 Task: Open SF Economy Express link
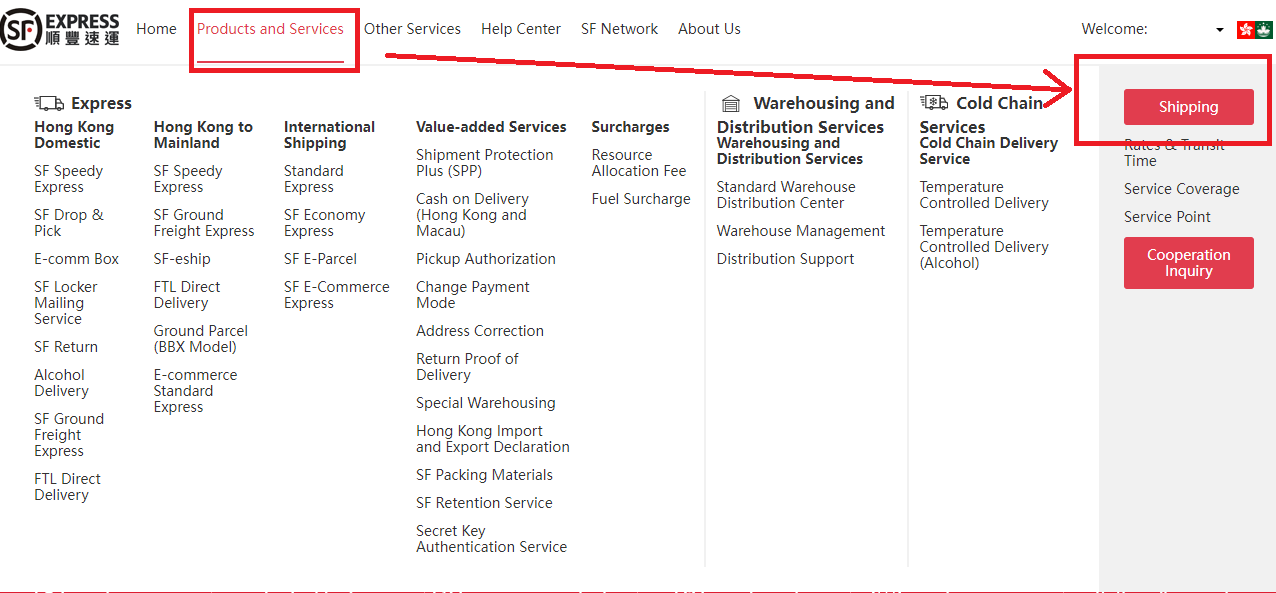pos(324,223)
